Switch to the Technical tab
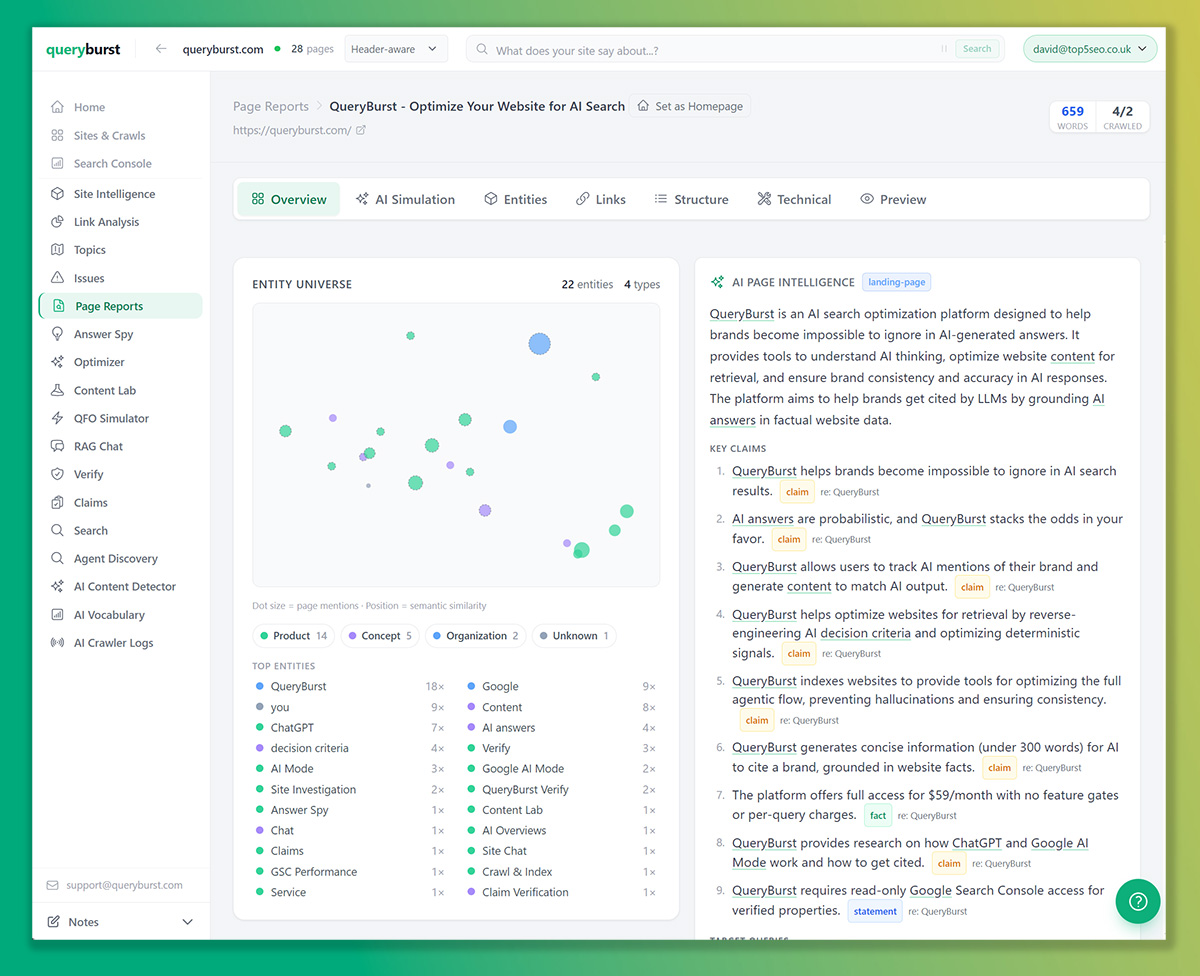Screen dimensions: 1200x976 click(x=794, y=199)
